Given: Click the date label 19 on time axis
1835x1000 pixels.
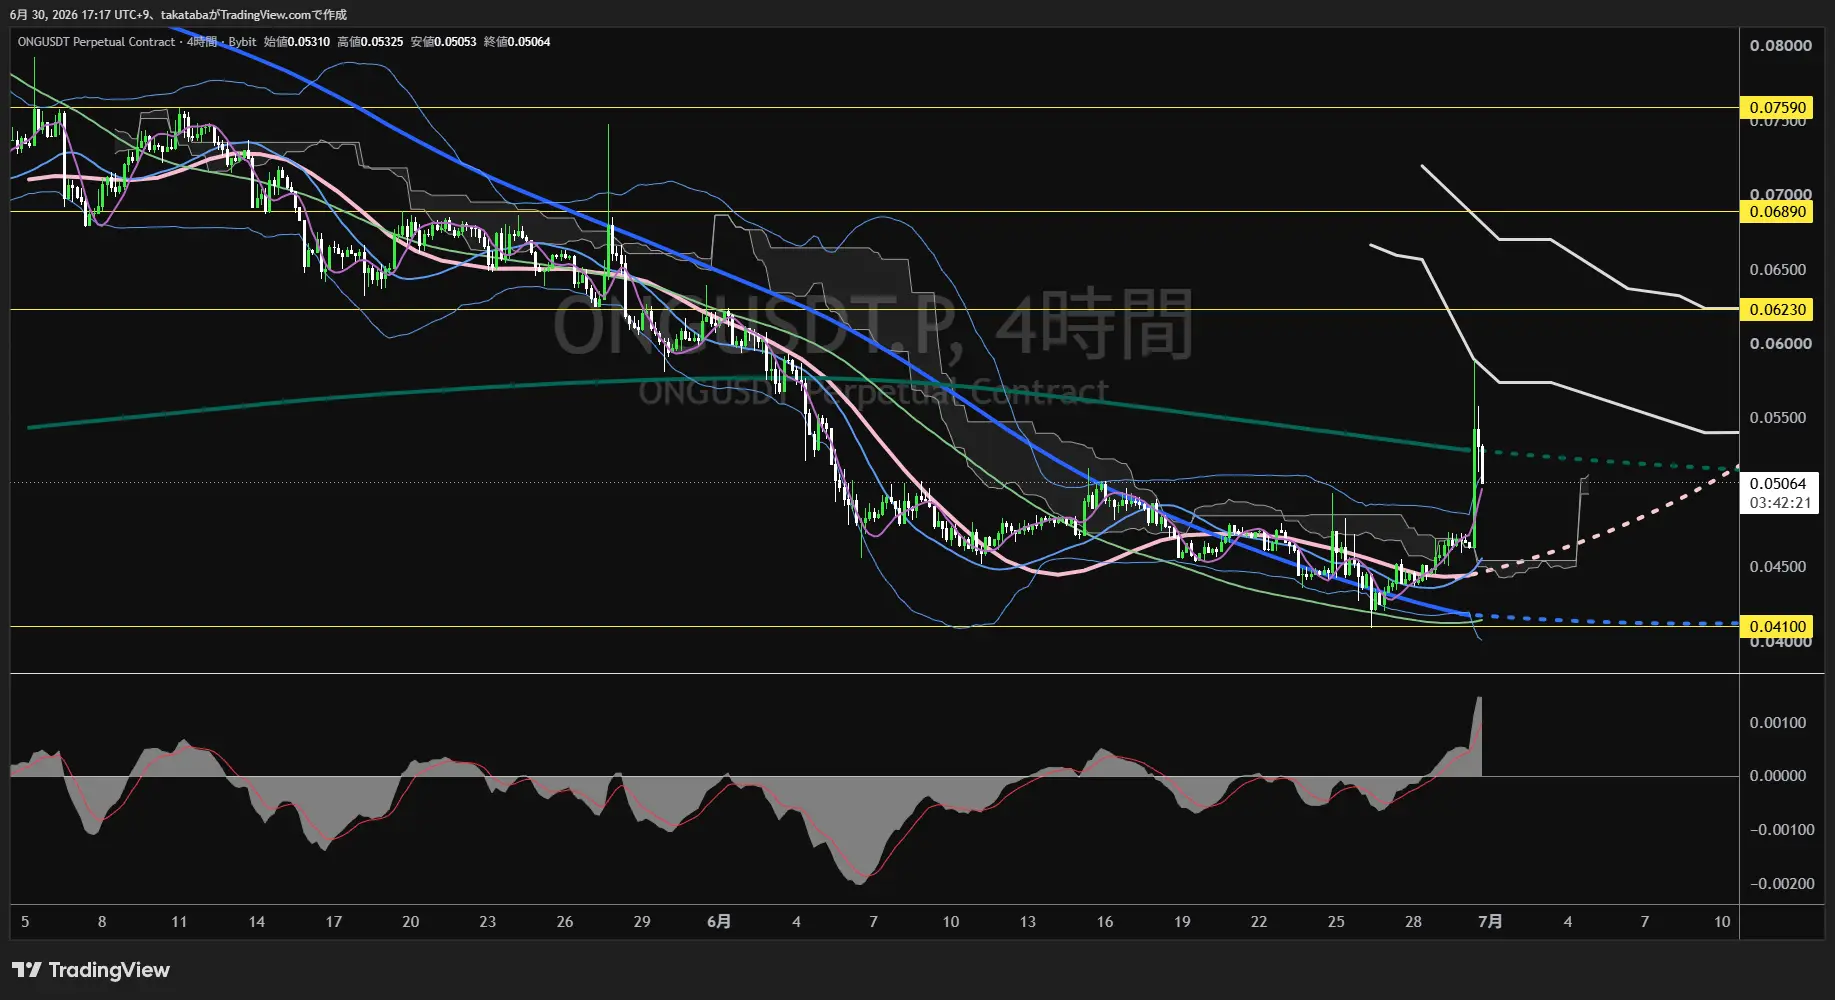Looking at the screenshot, I should (1182, 922).
